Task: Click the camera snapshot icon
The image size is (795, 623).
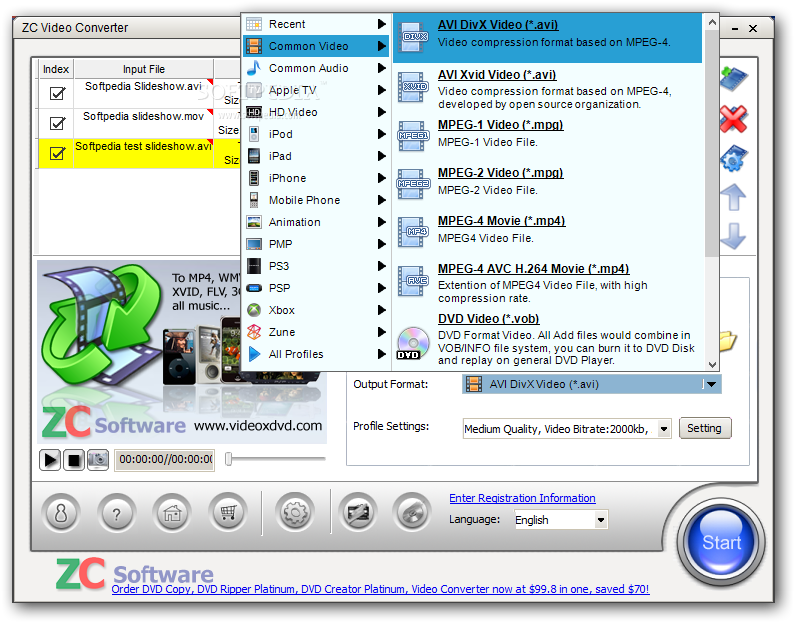Action: pyautogui.click(x=98, y=460)
